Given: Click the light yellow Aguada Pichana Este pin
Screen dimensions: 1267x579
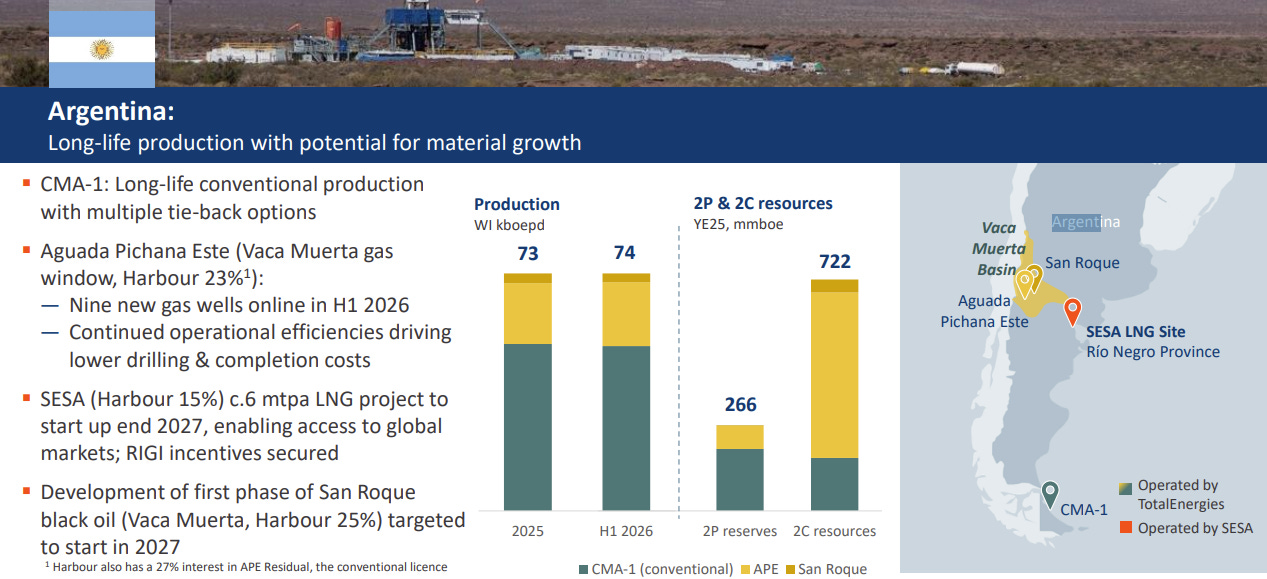Looking at the screenshot, I should (x=1024, y=285).
